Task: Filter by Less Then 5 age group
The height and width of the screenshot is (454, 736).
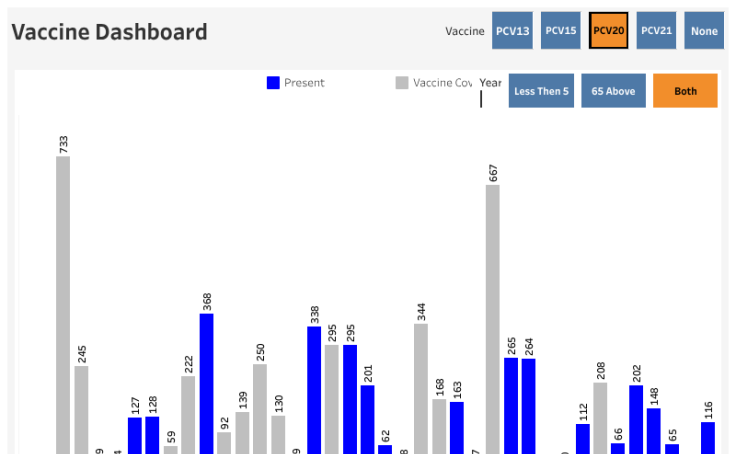Action: [x=541, y=91]
